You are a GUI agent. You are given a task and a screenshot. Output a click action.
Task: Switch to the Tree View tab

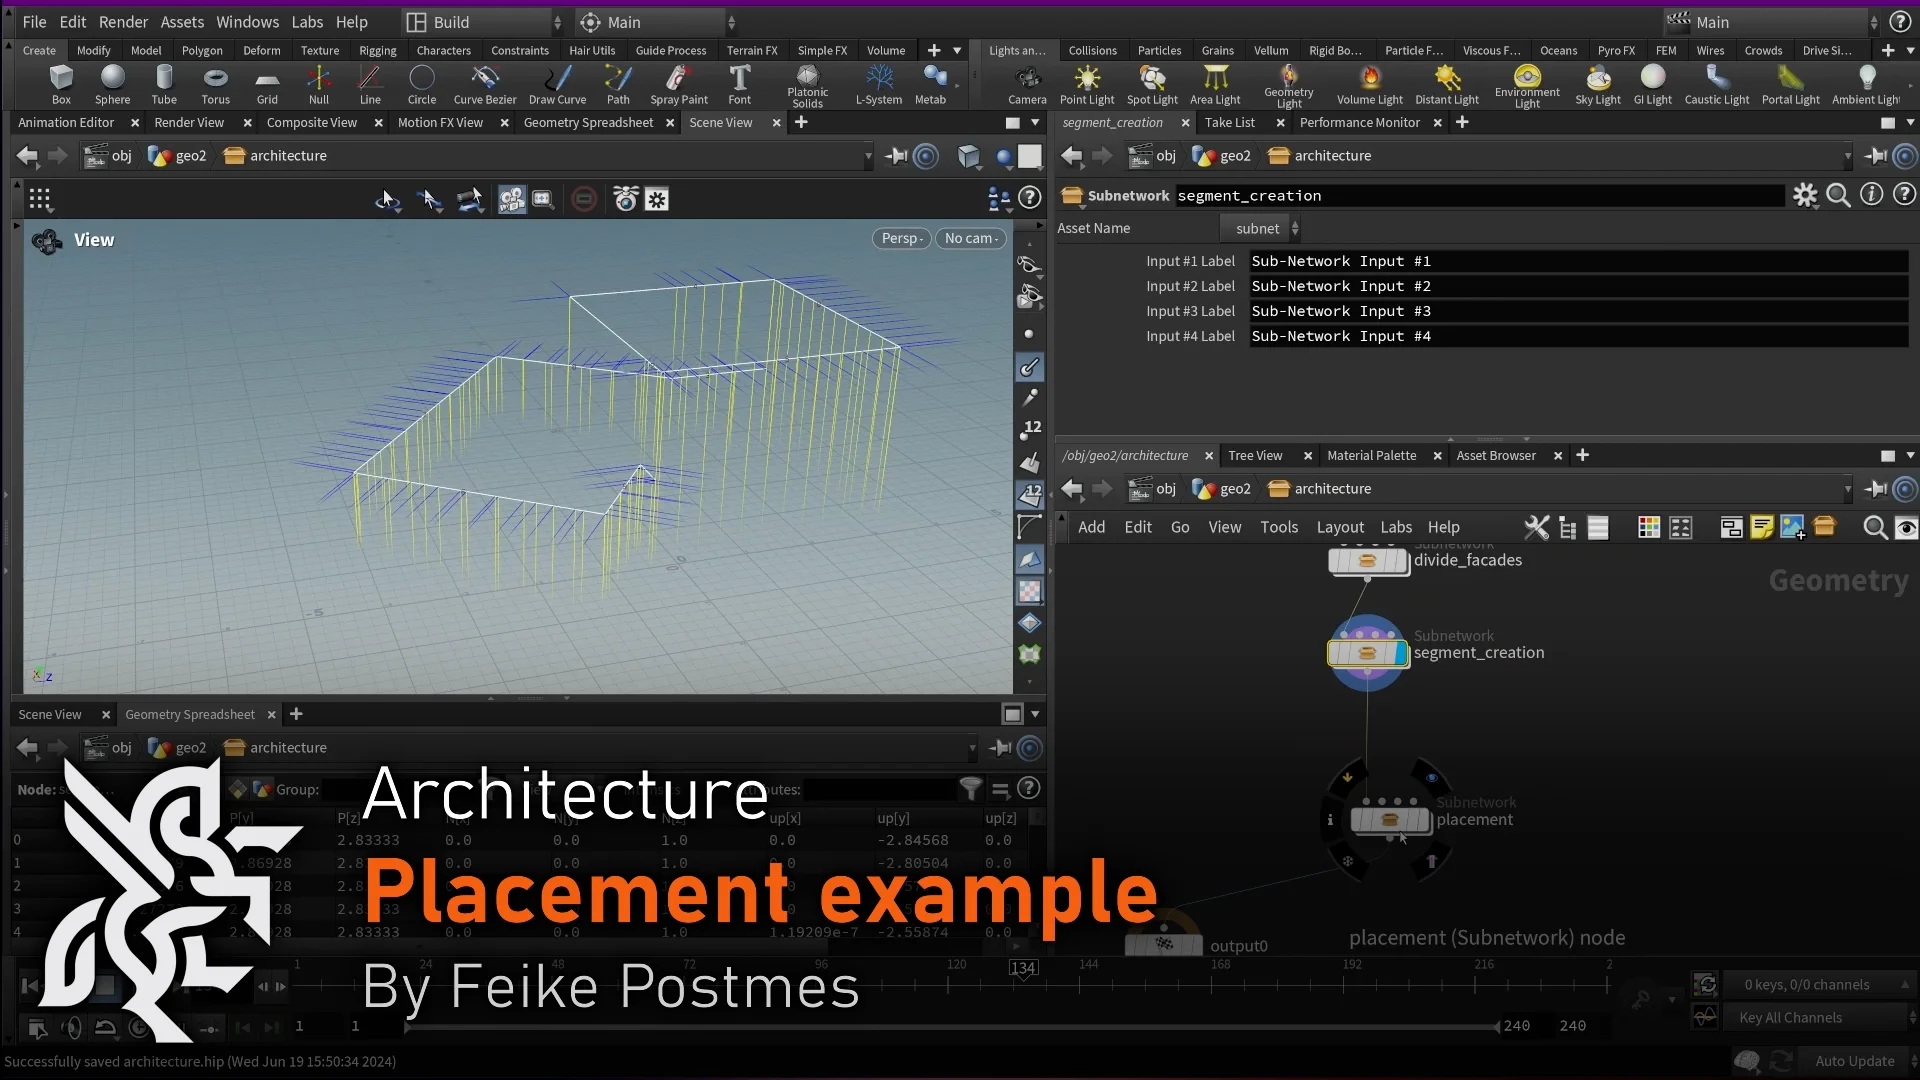coord(1255,455)
